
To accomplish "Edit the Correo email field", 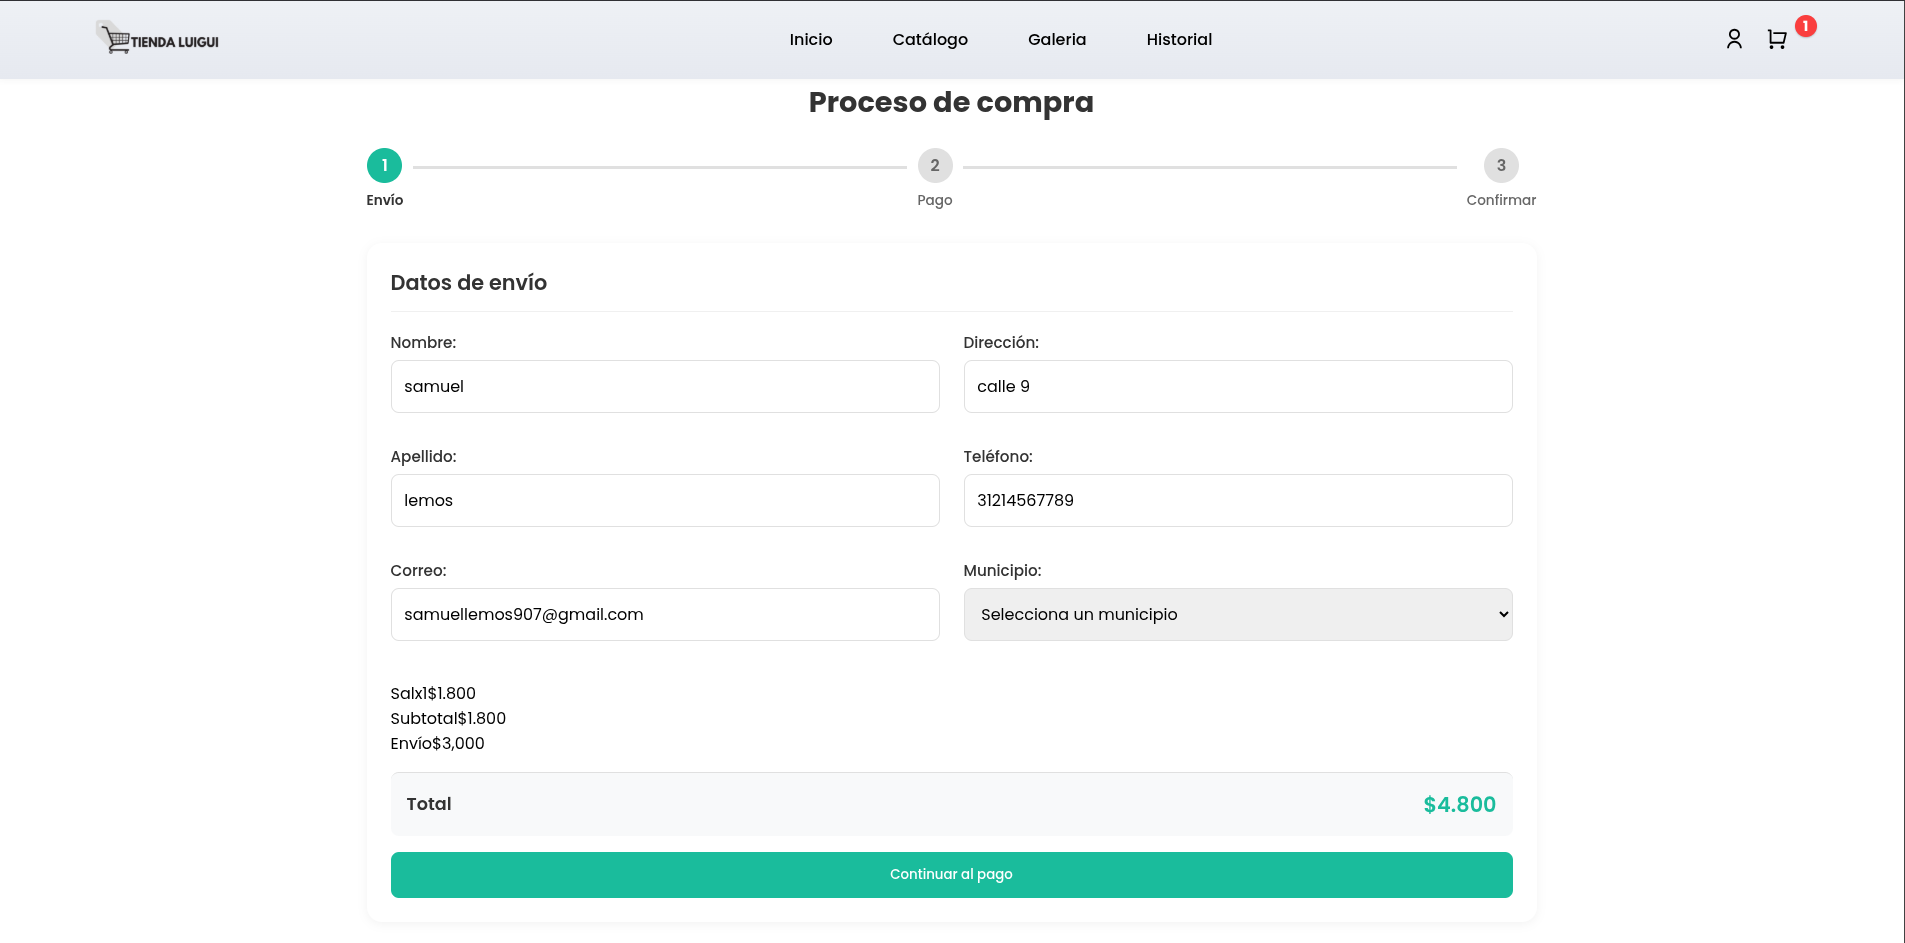I will point(664,615).
